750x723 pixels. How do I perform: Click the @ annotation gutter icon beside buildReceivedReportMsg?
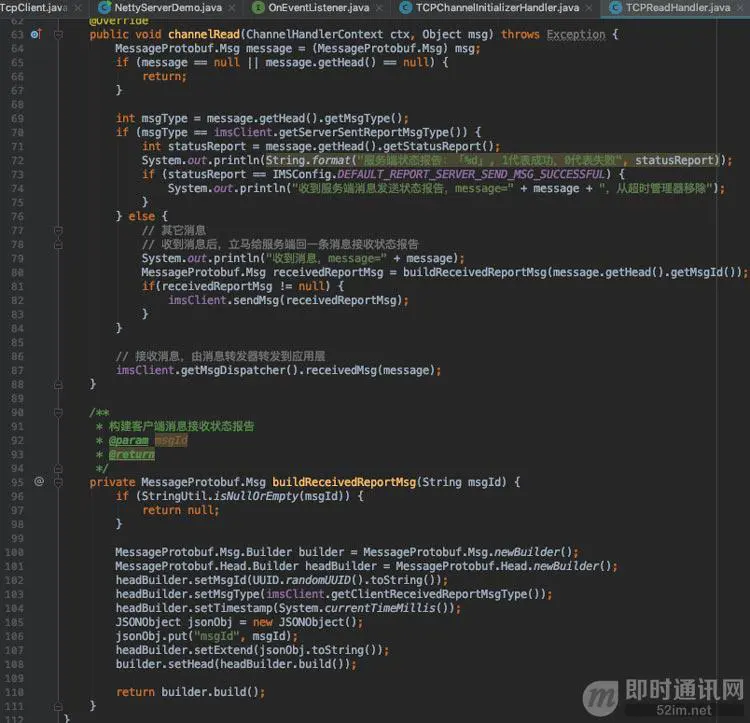39,481
